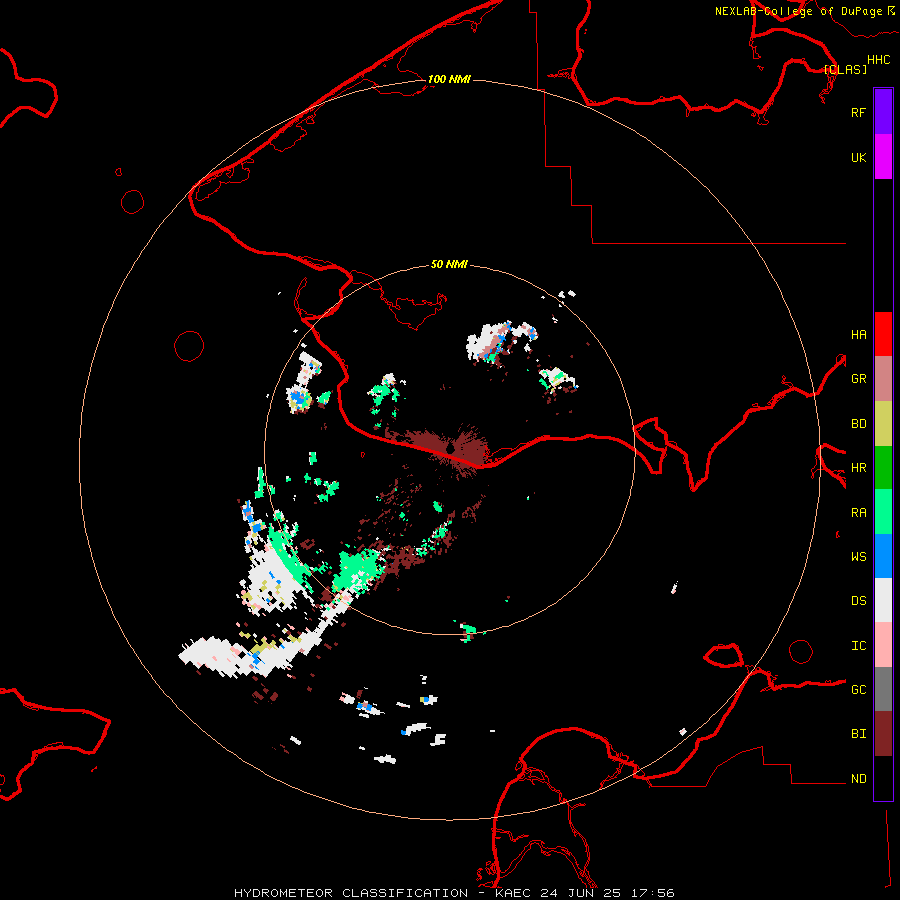Click the brown radar-site clutter center
Screen dimensions: 900x900
click(450, 447)
